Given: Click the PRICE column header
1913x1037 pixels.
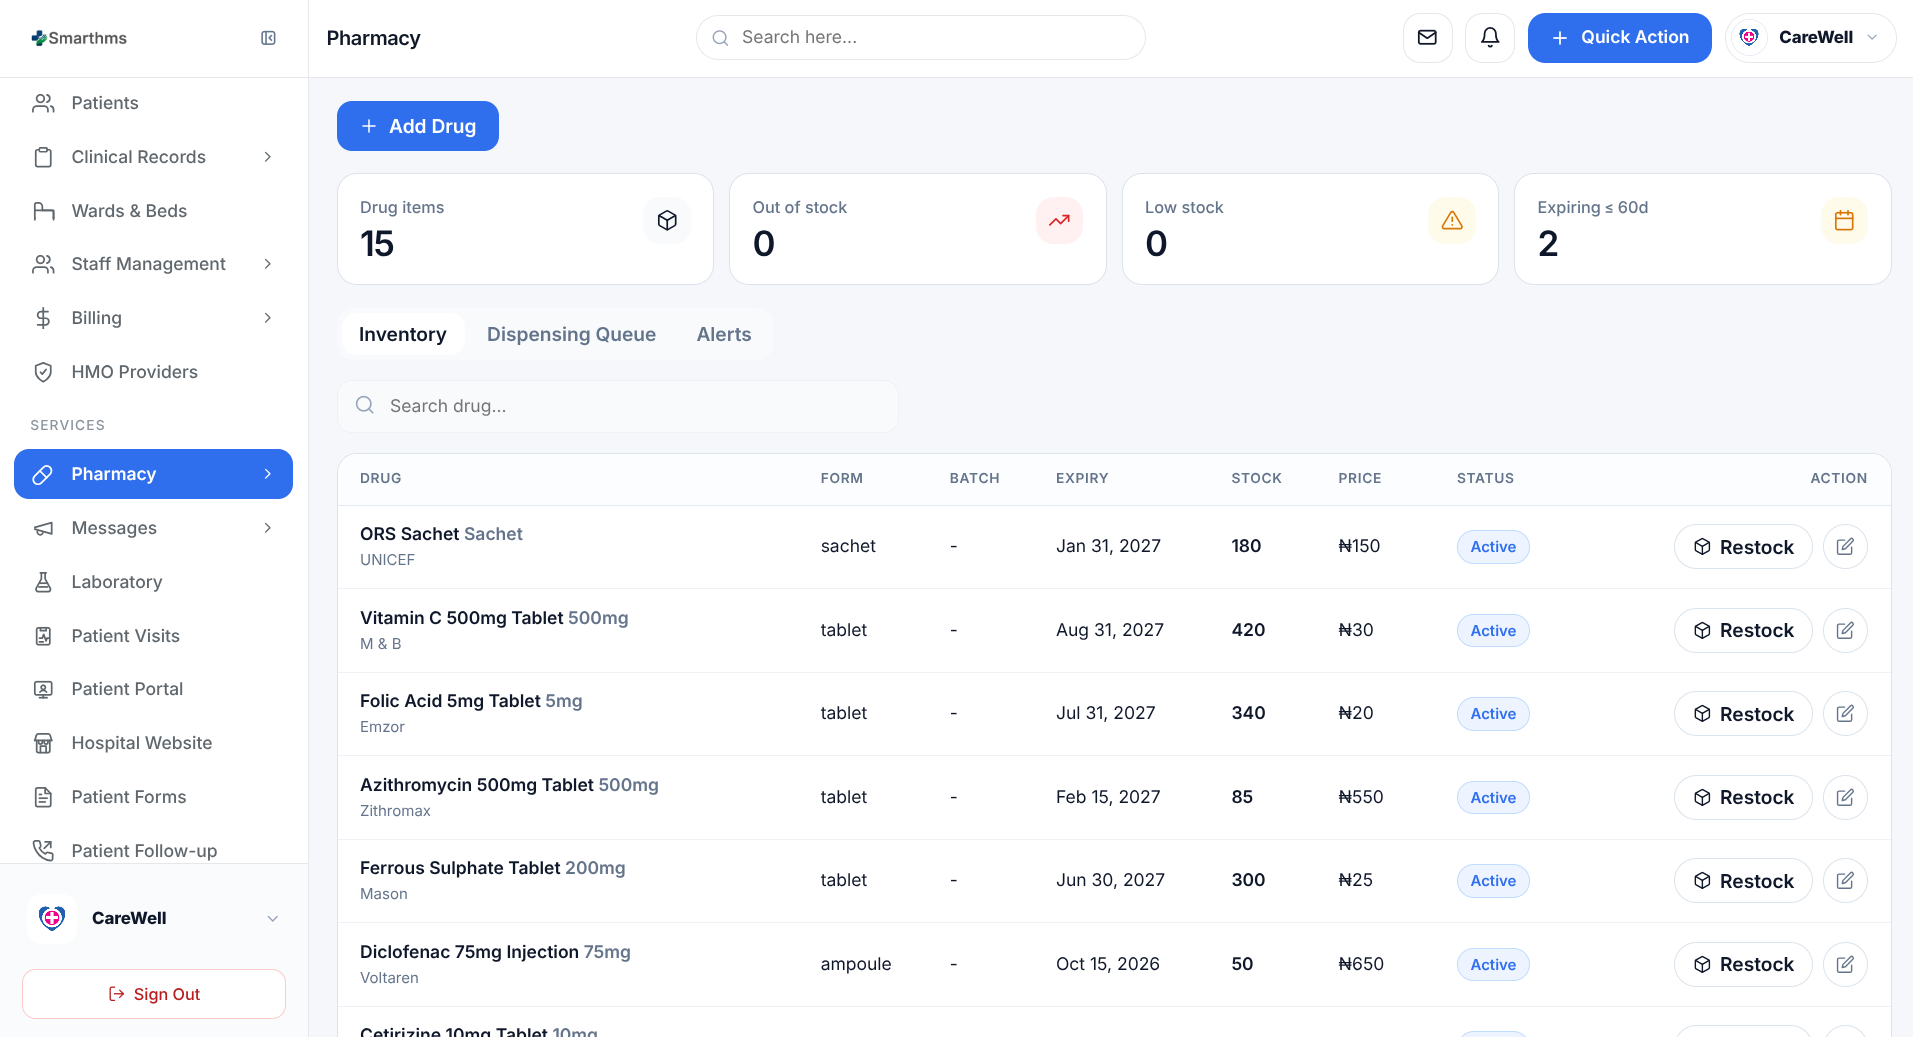Looking at the screenshot, I should coord(1360,479).
